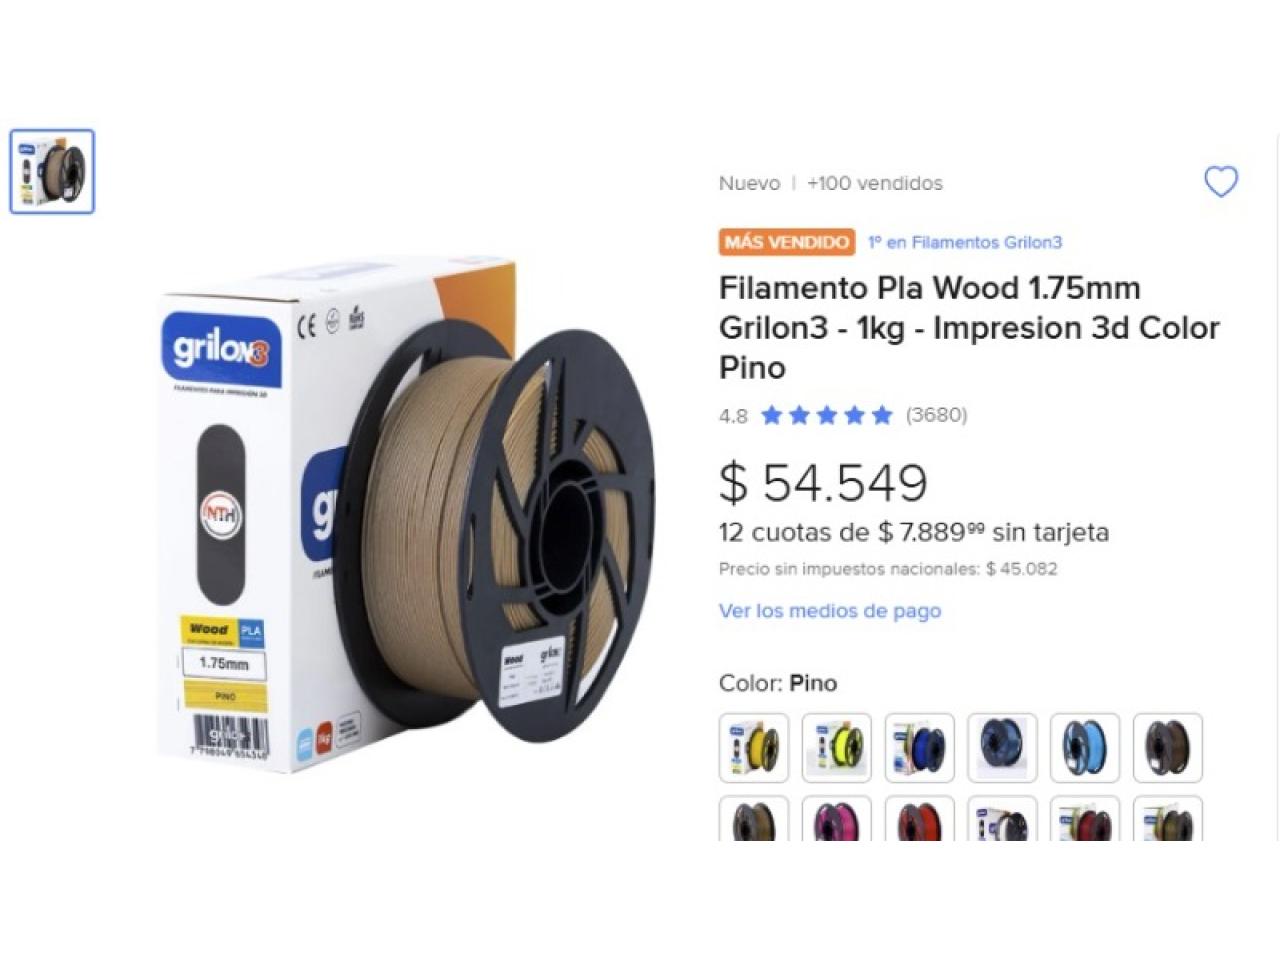The height and width of the screenshot is (960, 1280).
Task: Choose the neon green filament color option
Action: pyautogui.click(x=837, y=747)
